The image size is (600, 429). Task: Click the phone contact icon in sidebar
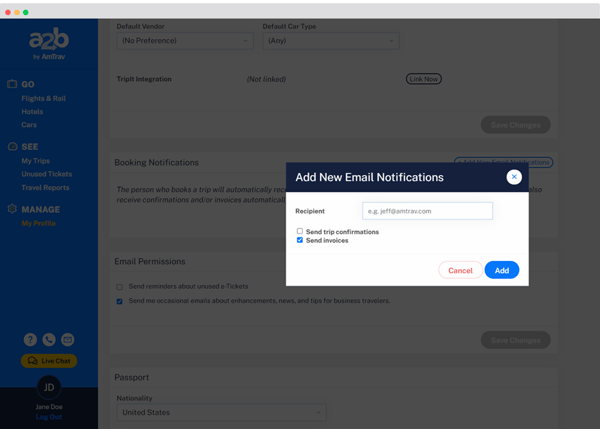(x=49, y=340)
